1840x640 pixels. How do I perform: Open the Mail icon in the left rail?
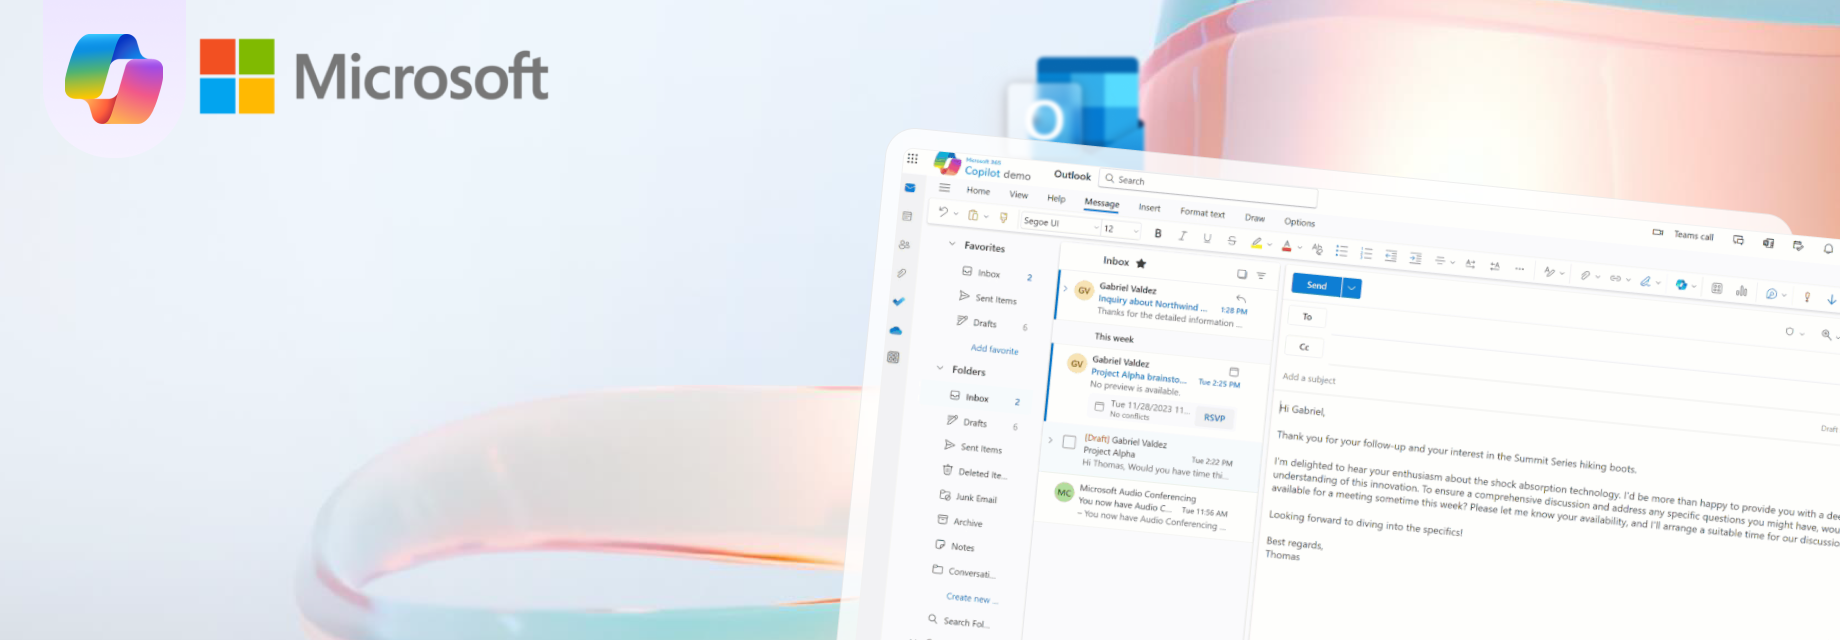point(910,187)
